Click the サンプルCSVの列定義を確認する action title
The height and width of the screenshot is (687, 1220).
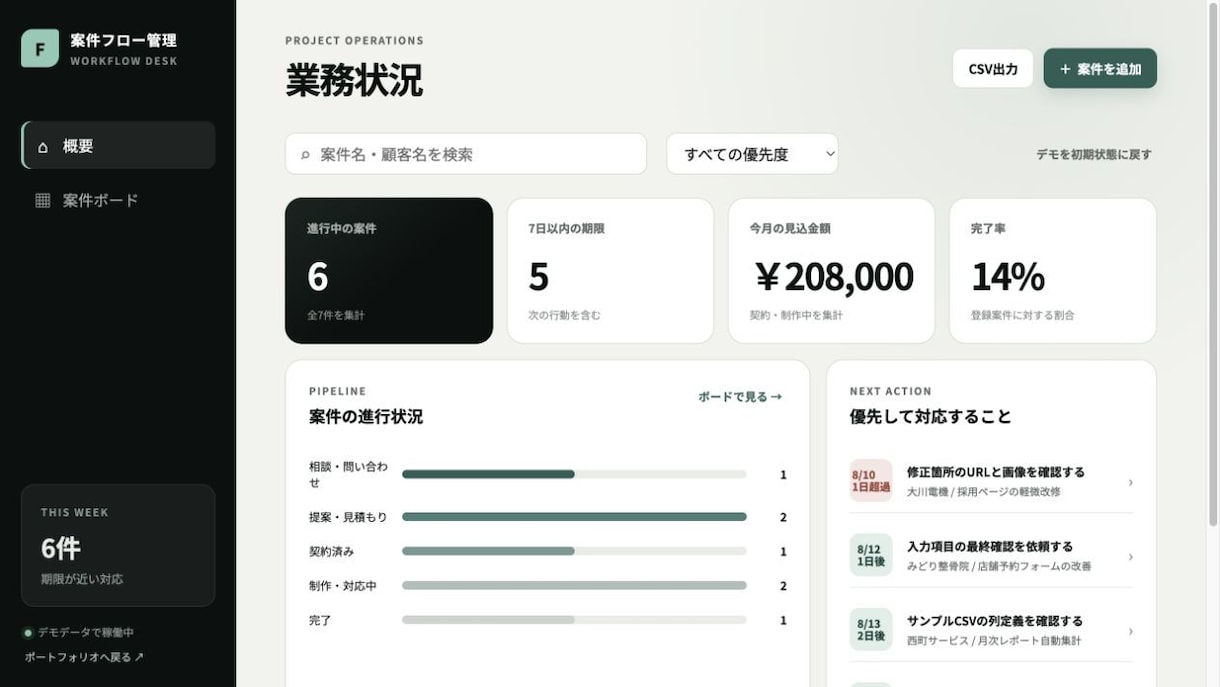pyautogui.click(x=995, y=621)
